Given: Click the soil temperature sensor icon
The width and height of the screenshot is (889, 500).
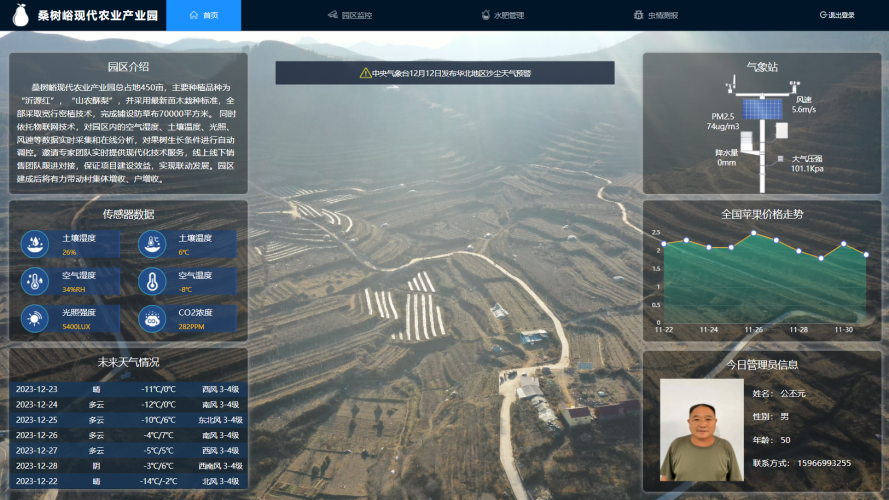Looking at the screenshot, I should click(152, 244).
